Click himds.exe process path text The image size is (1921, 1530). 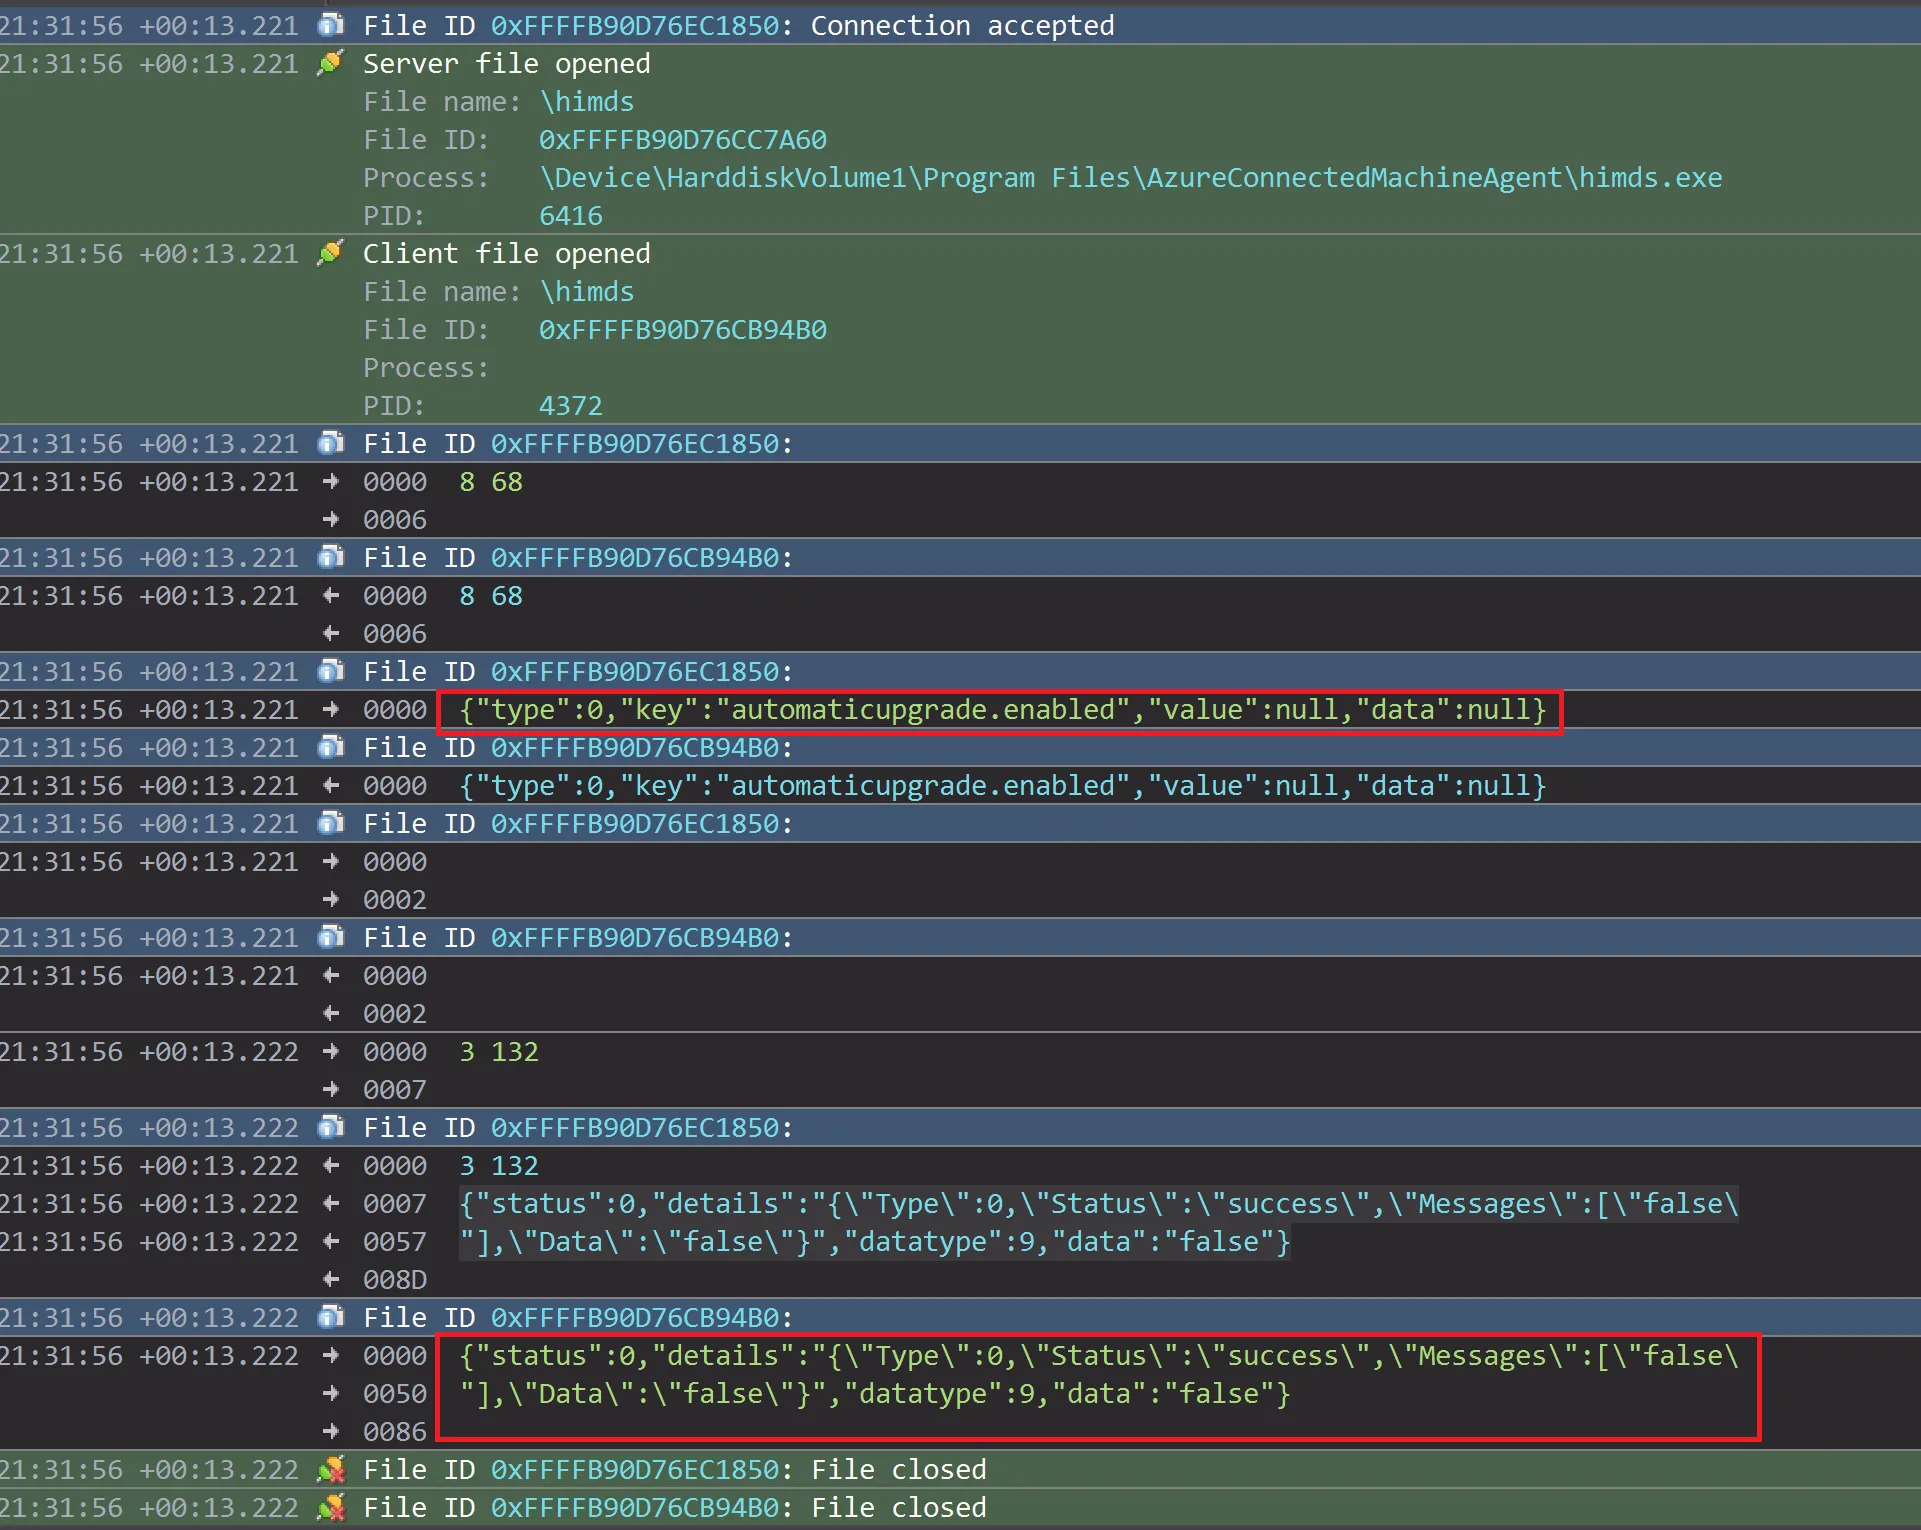pos(1130,177)
